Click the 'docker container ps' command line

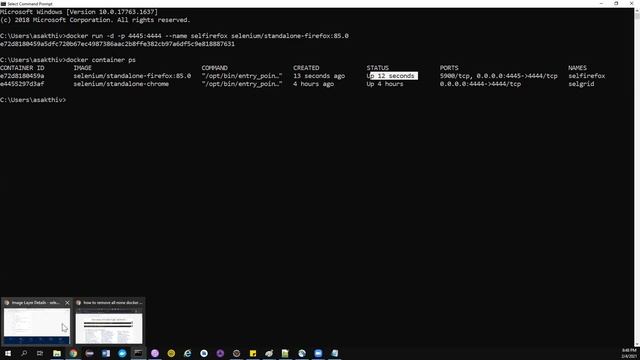68,60
